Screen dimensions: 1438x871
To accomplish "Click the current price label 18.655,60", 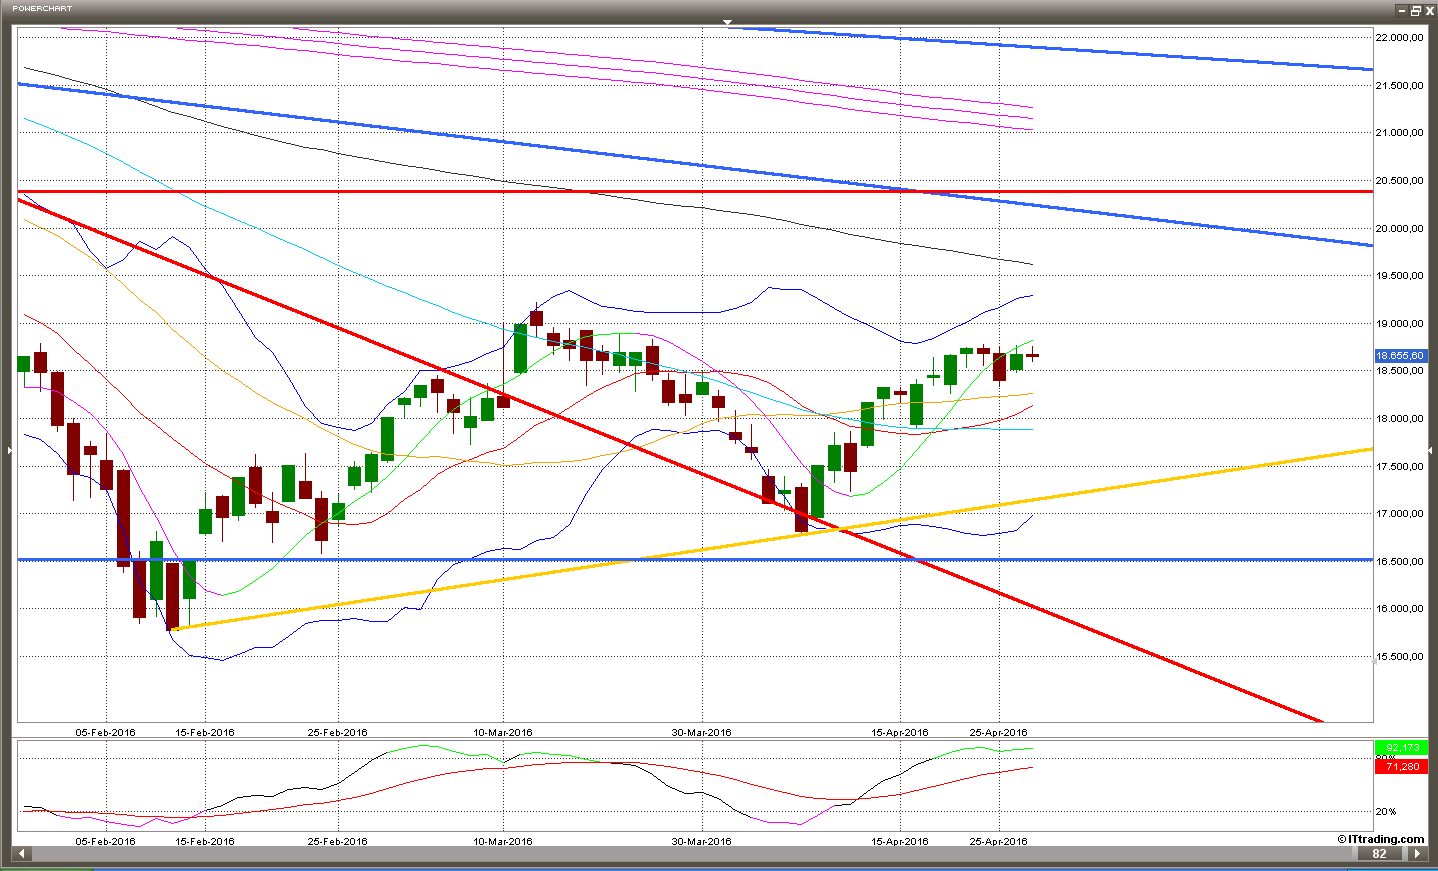I will click(1400, 356).
